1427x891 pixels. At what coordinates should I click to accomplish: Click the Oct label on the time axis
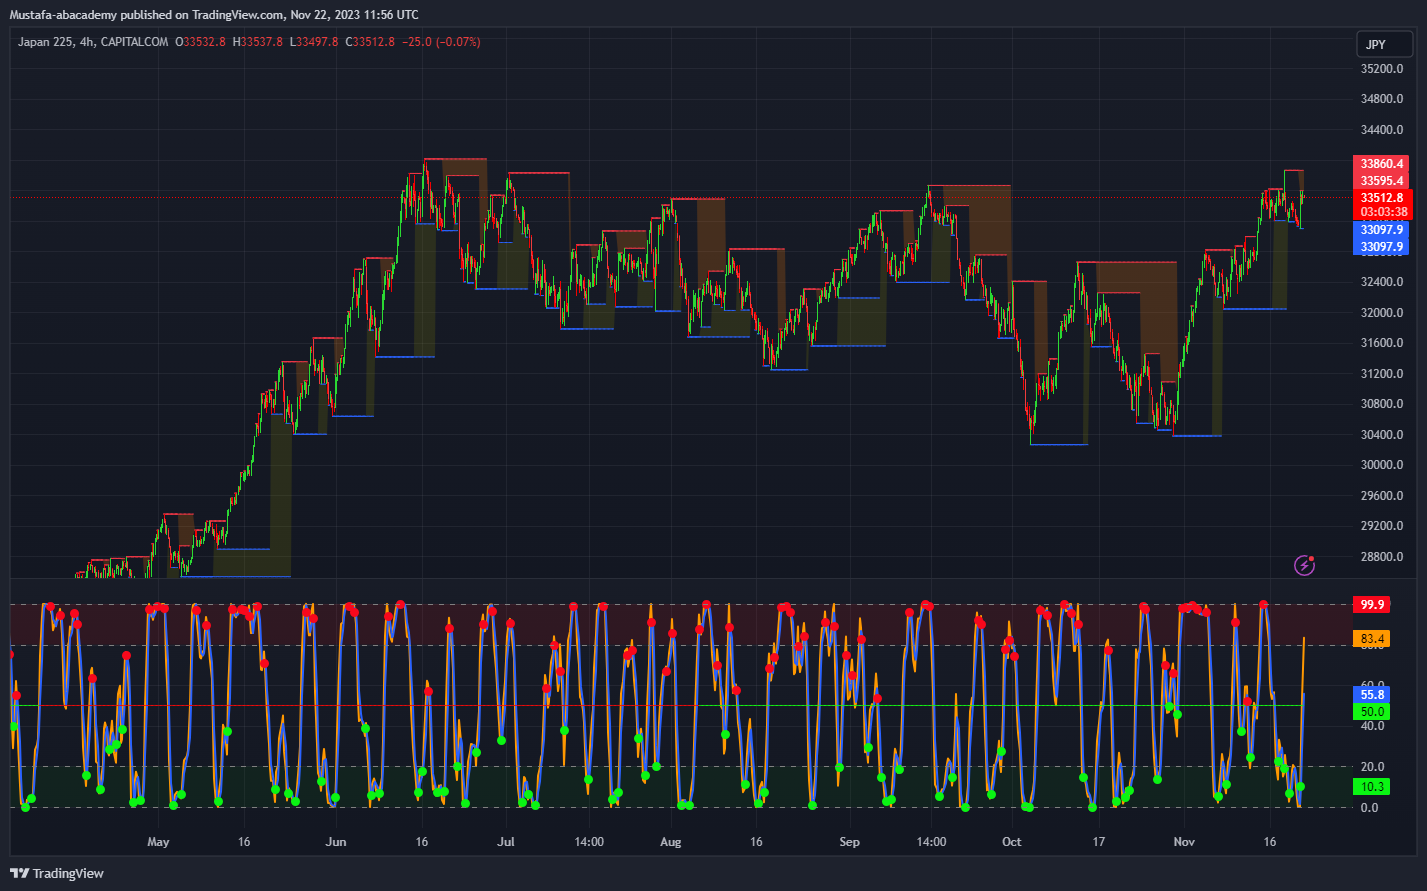(1012, 842)
